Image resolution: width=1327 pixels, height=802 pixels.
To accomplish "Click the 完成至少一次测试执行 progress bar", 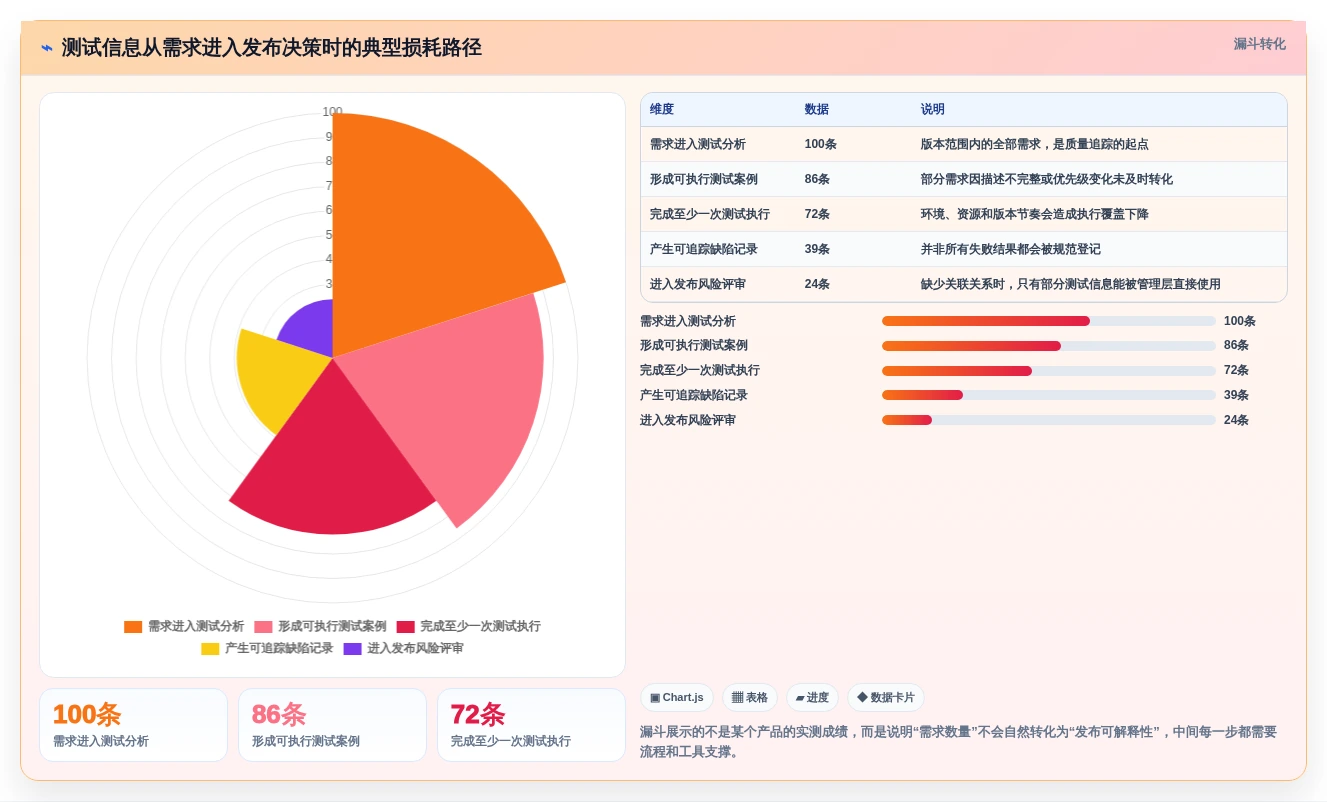I will tap(1049, 371).
